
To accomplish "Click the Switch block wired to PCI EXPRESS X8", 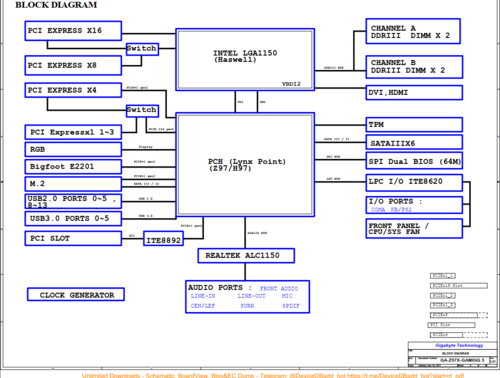I will click(142, 49).
